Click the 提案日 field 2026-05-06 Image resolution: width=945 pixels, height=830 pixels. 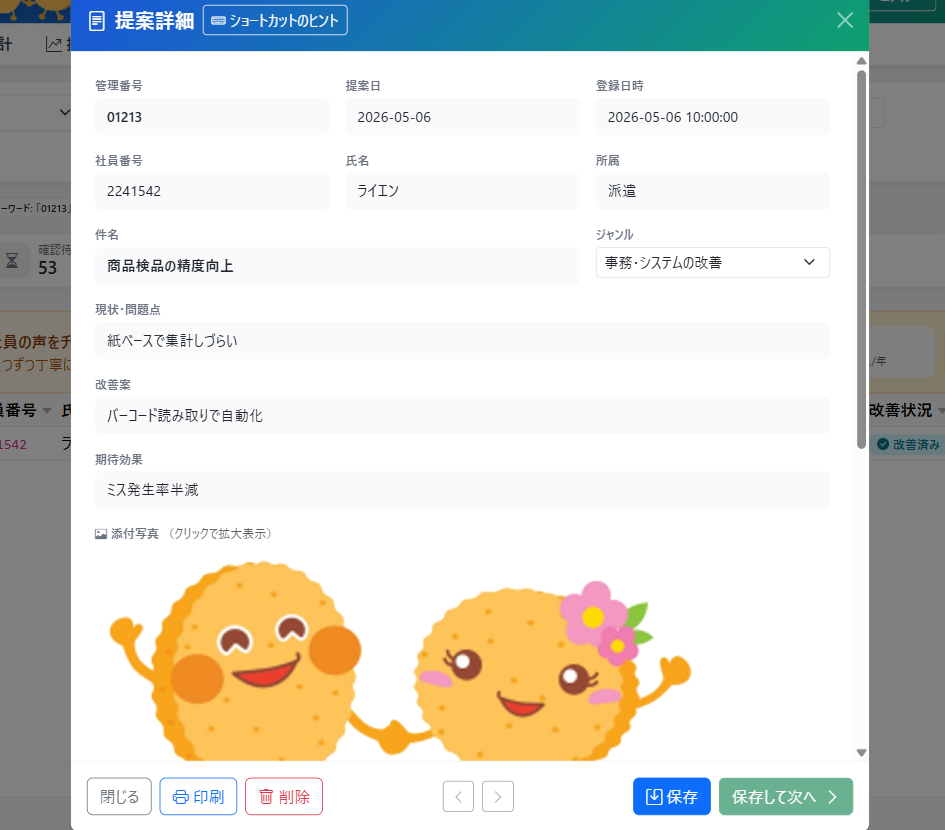[x=462, y=117]
